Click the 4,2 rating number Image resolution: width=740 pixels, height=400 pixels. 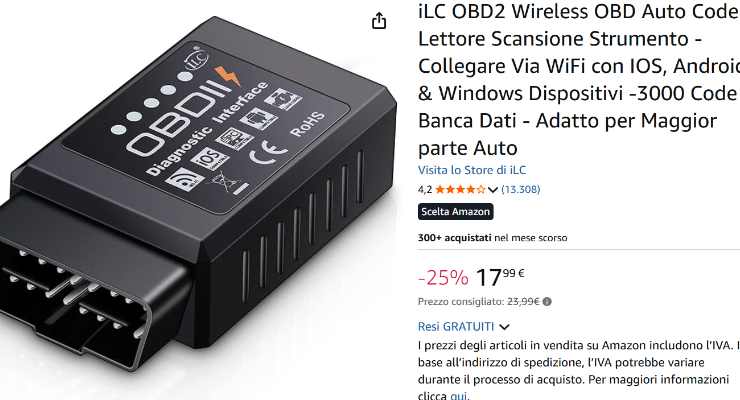(425, 190)
